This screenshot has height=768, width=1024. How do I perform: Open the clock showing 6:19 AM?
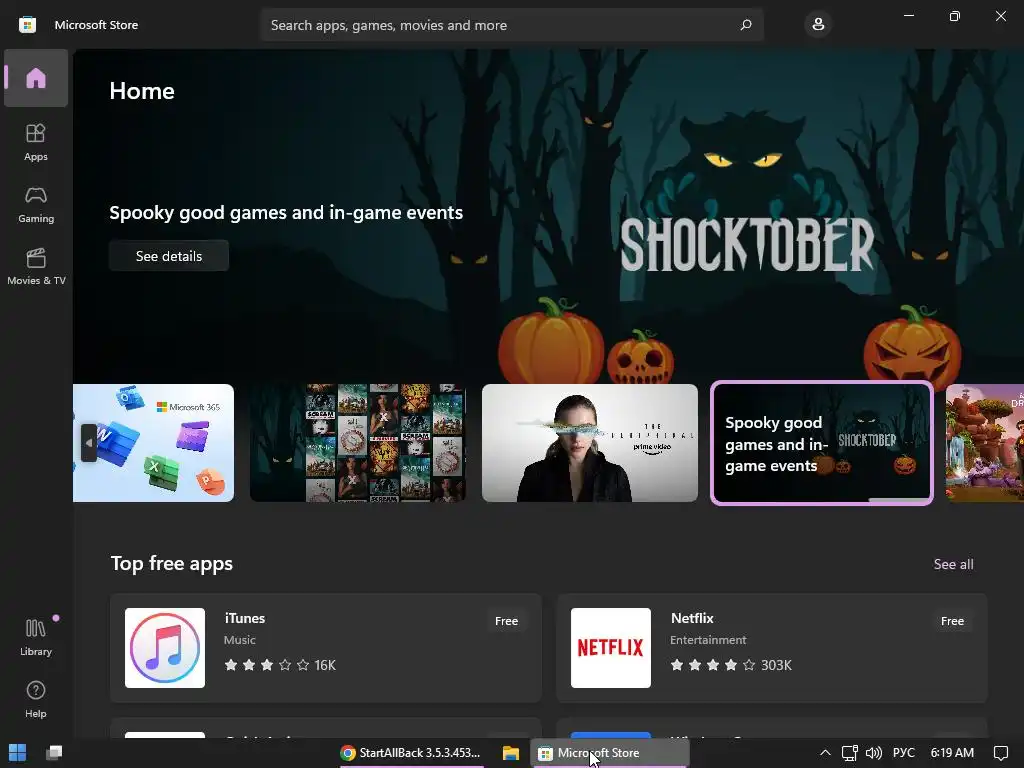click(952, 753)
